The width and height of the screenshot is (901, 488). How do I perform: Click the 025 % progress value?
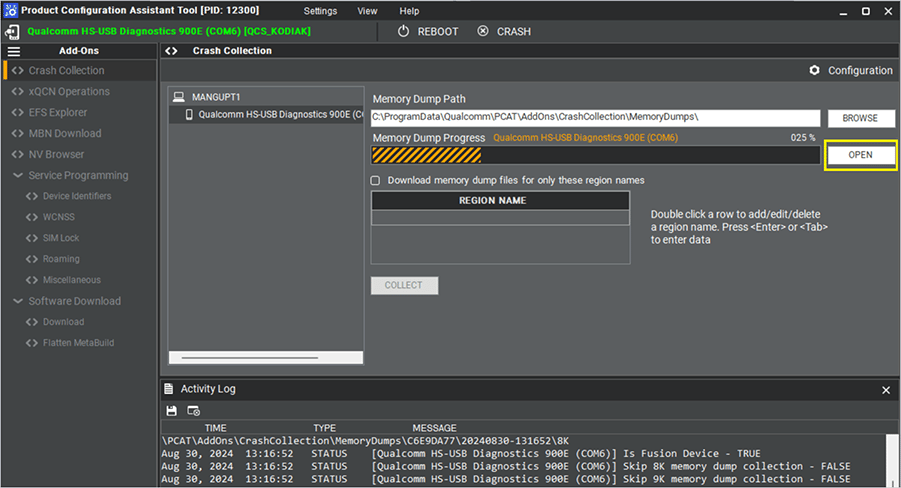click(x=803, y=137)
